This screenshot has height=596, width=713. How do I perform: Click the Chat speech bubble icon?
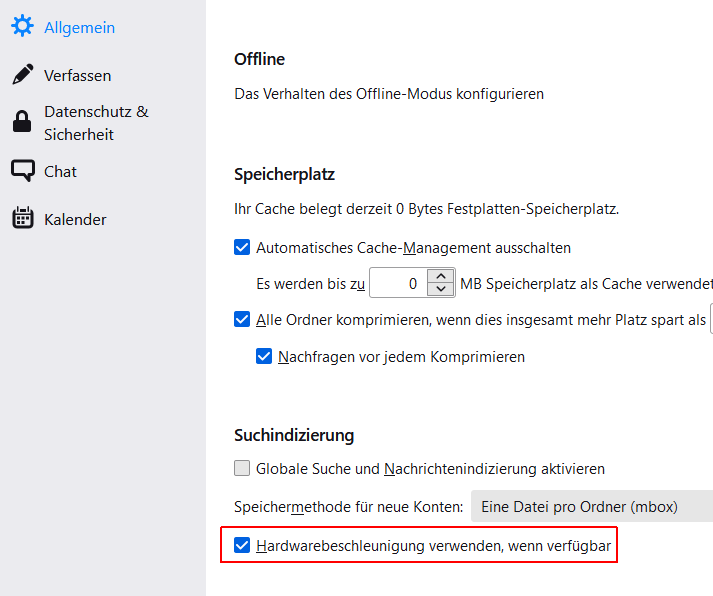(x=22, y=171)
